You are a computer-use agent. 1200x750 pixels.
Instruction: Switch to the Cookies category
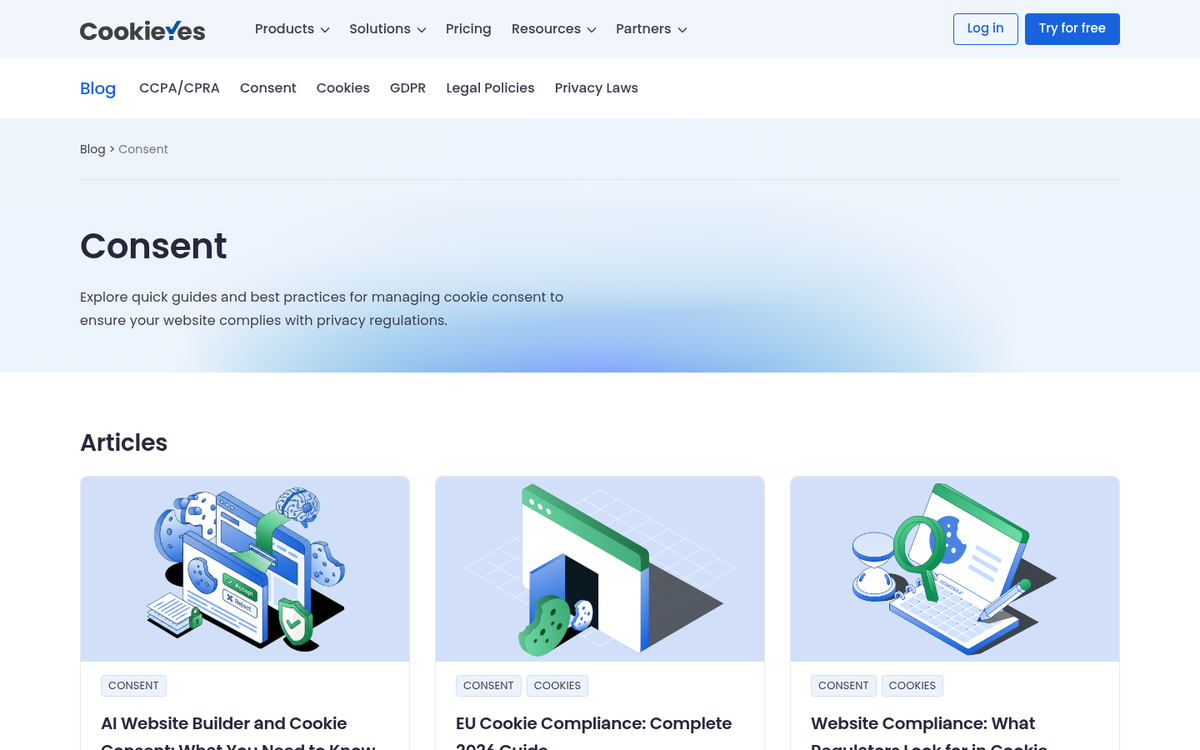[x=343, y=88]
